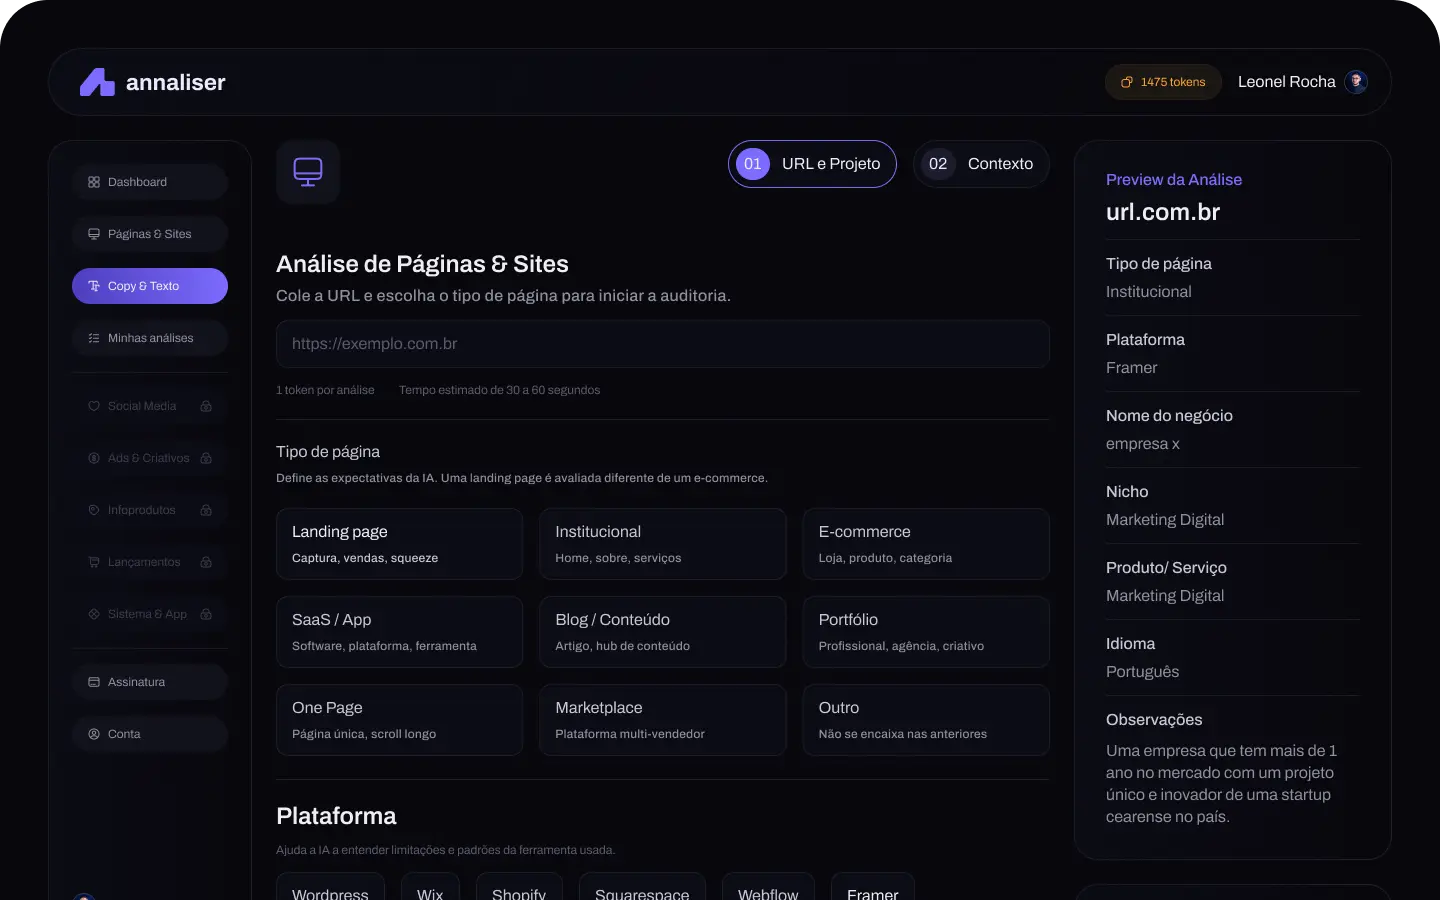Click the lock icon beside Ads & Criativos
The height and width of the screenshot is (900, 1440).
click(x=206, y=458)
